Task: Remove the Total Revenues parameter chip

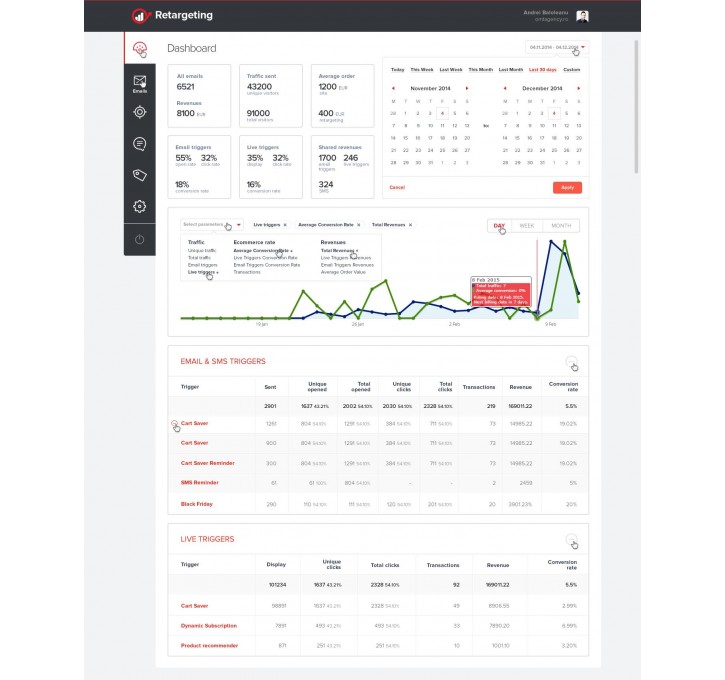Action: point(410,225)
